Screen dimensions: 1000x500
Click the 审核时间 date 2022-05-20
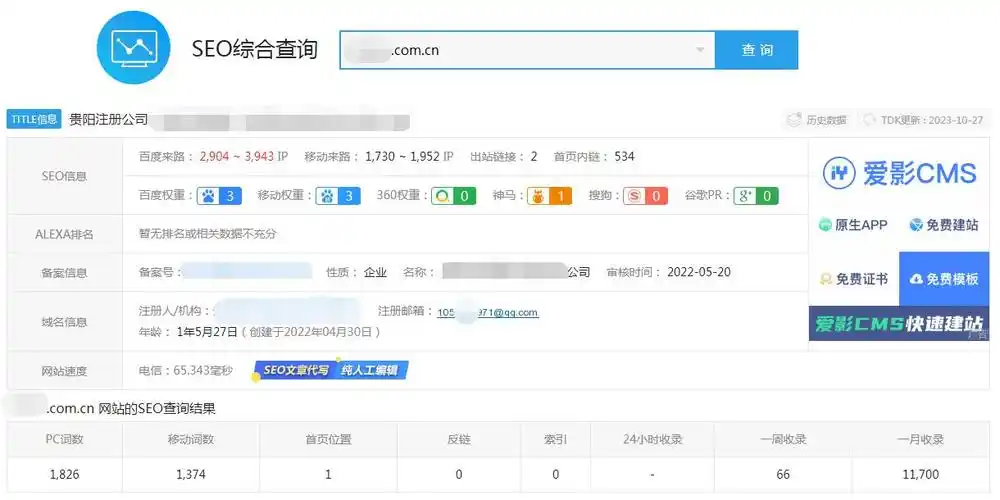coord(699,272)
